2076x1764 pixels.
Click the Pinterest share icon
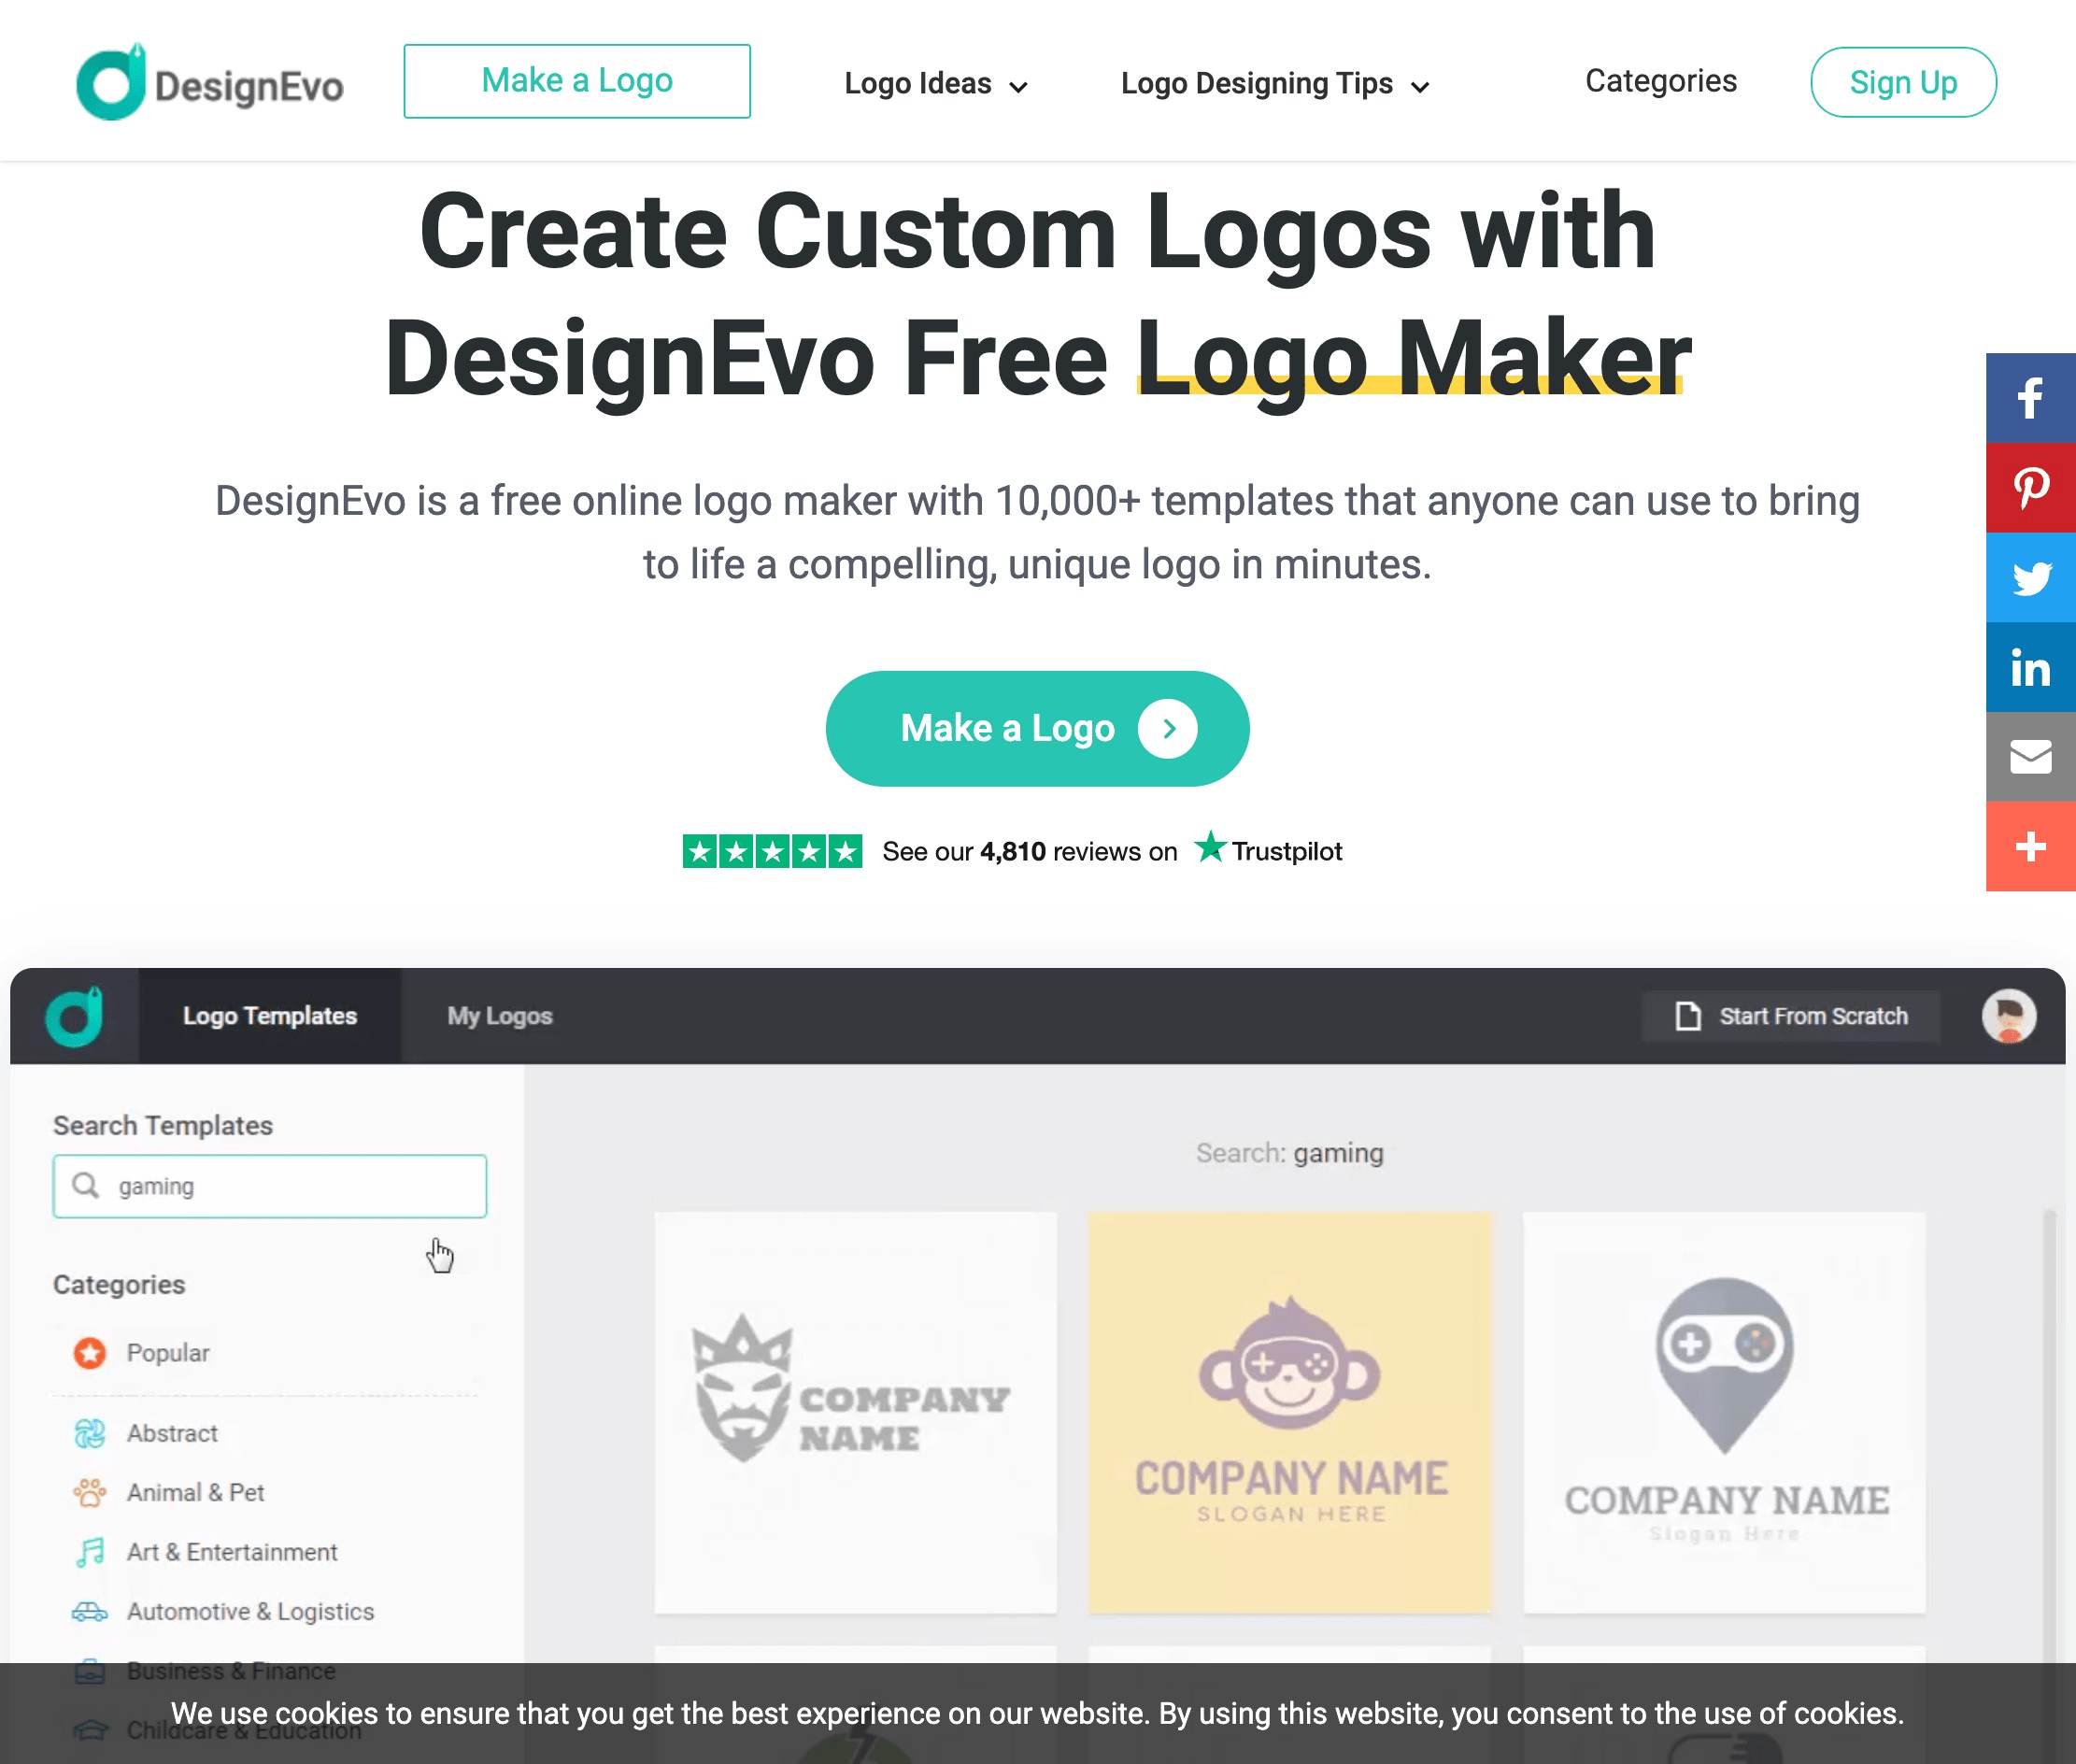pos(2030,489)
